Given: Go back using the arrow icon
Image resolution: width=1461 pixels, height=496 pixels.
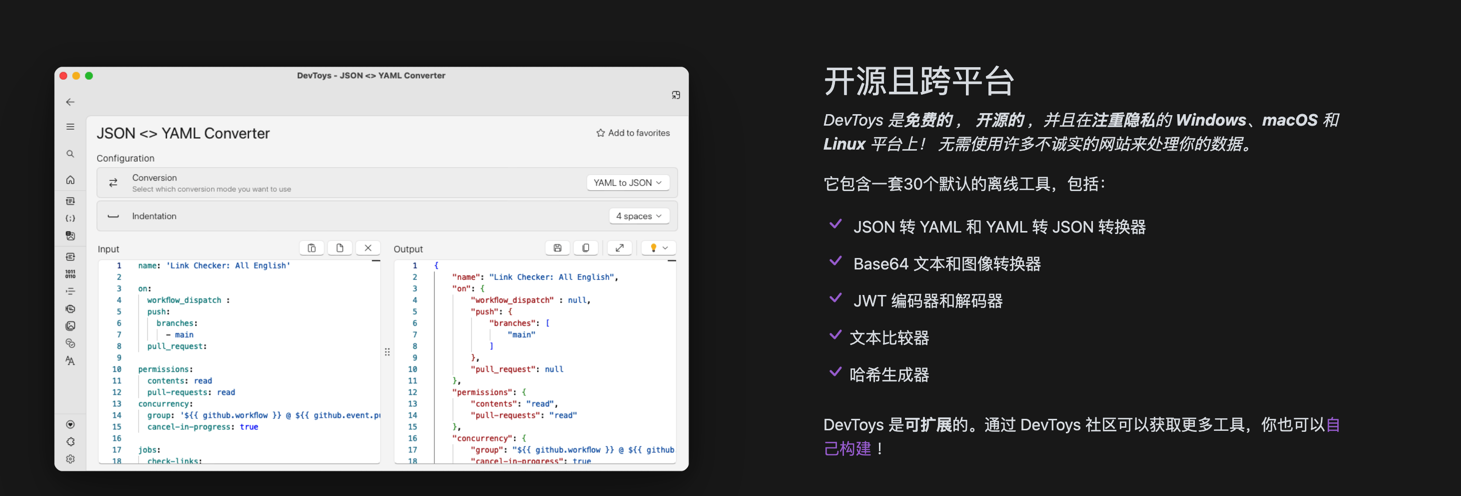Looking at the screenshot, I should pos(70,102).
